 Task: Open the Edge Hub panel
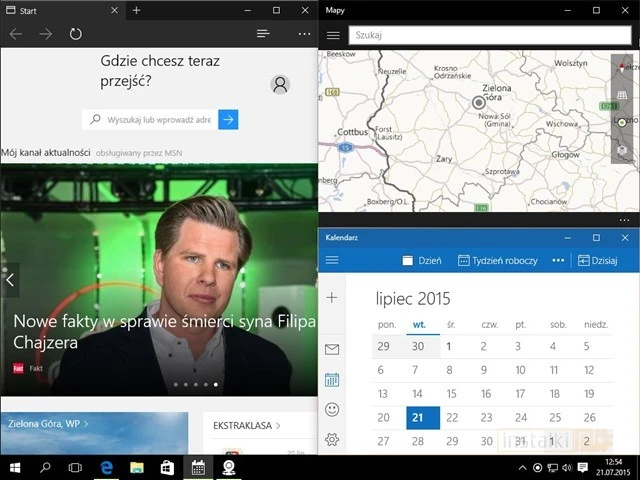tap(263, 34)
